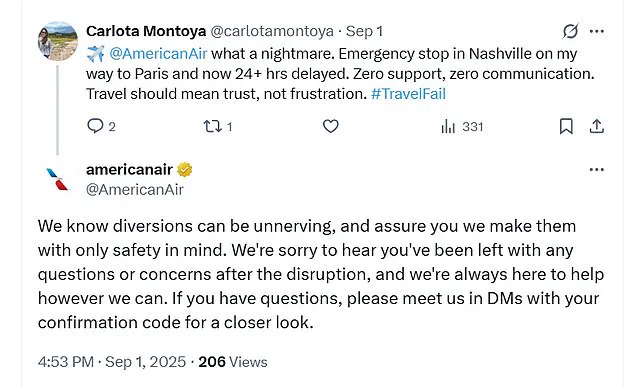Click the @AmericanAir handle under americanair name
The width and height of the screenshot is (634, 387).
[135, 190]
